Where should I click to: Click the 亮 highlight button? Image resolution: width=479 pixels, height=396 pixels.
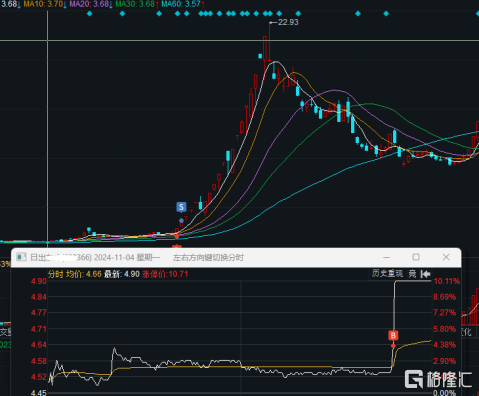pos(412,274)
